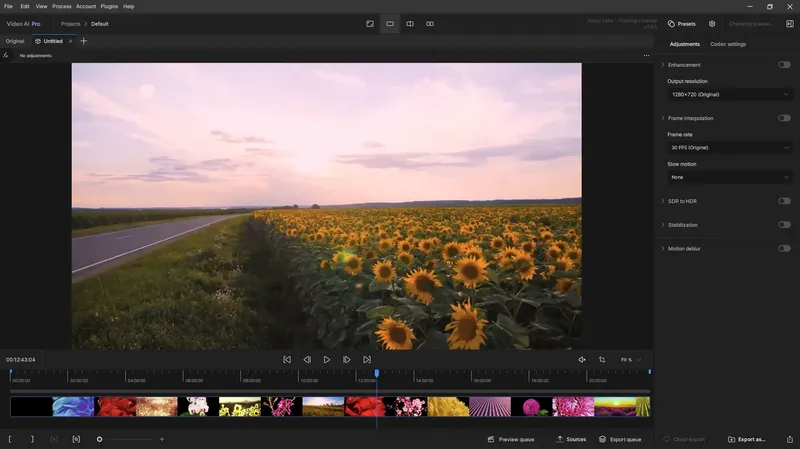Mute the preview audio with the speaker icon
800x450 pixels.
click(x=582, y=360)
